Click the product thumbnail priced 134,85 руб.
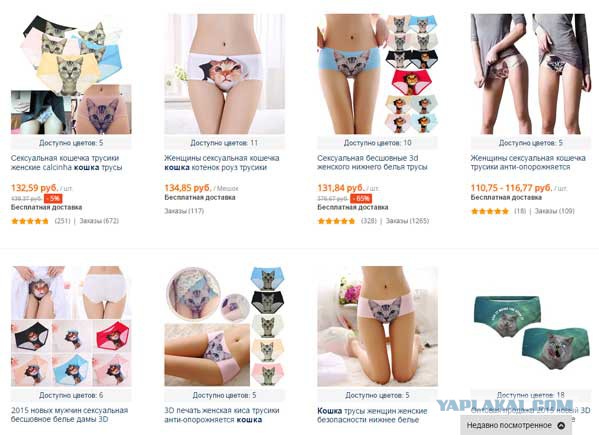 coord(225,74)
